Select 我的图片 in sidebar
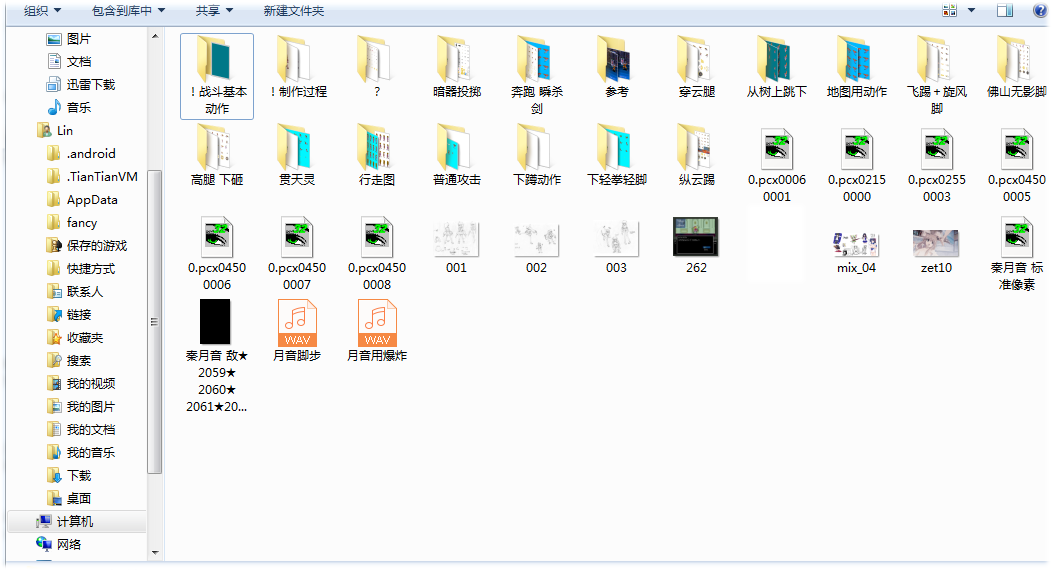Image resolution: width=1052 pixels, height=570 pixels. coord(81,406)
